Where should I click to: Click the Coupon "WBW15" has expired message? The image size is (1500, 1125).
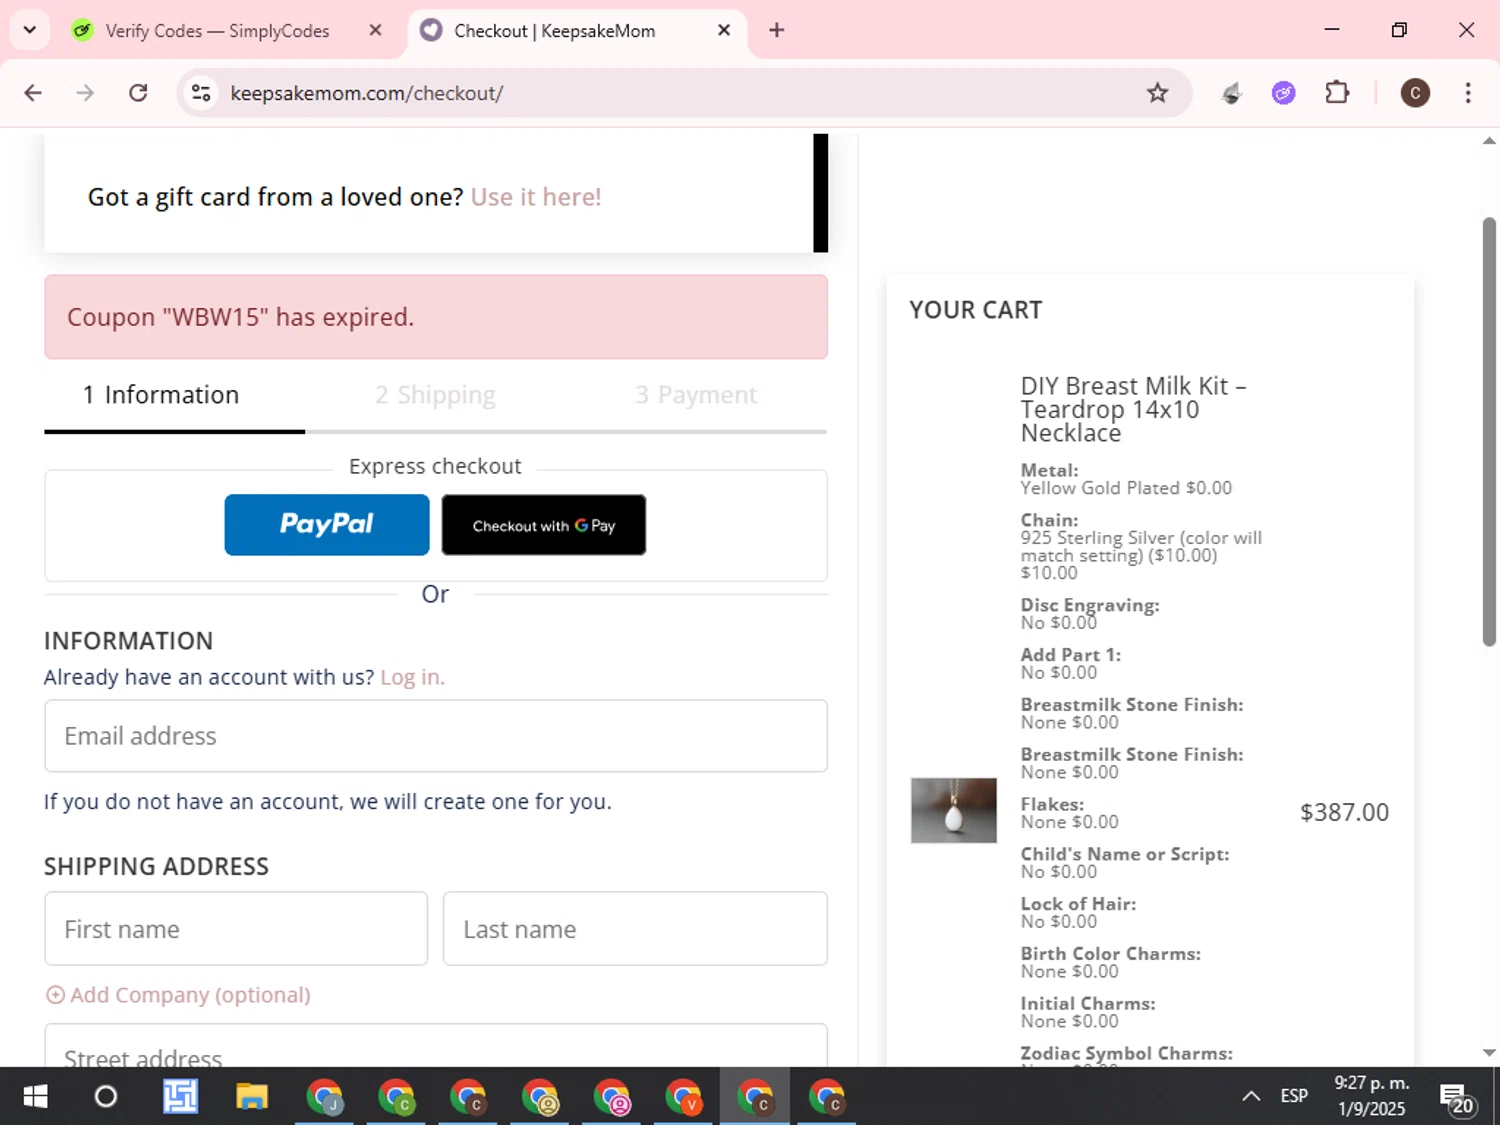pos(436,317)
